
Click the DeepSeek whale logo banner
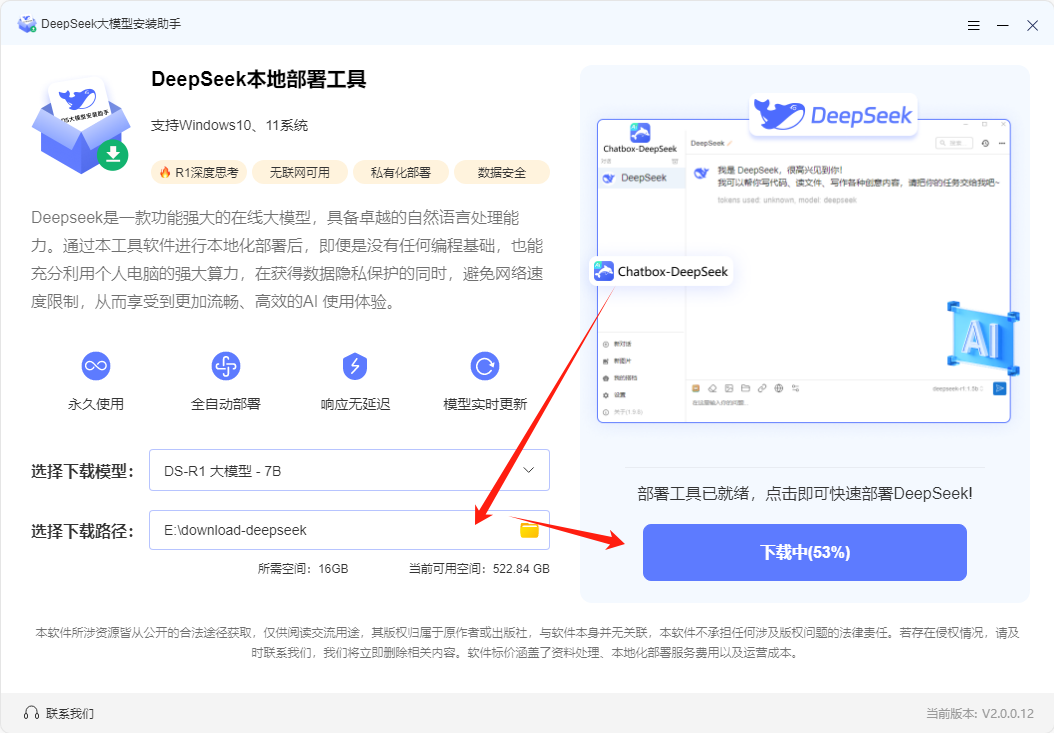point(832,114)
